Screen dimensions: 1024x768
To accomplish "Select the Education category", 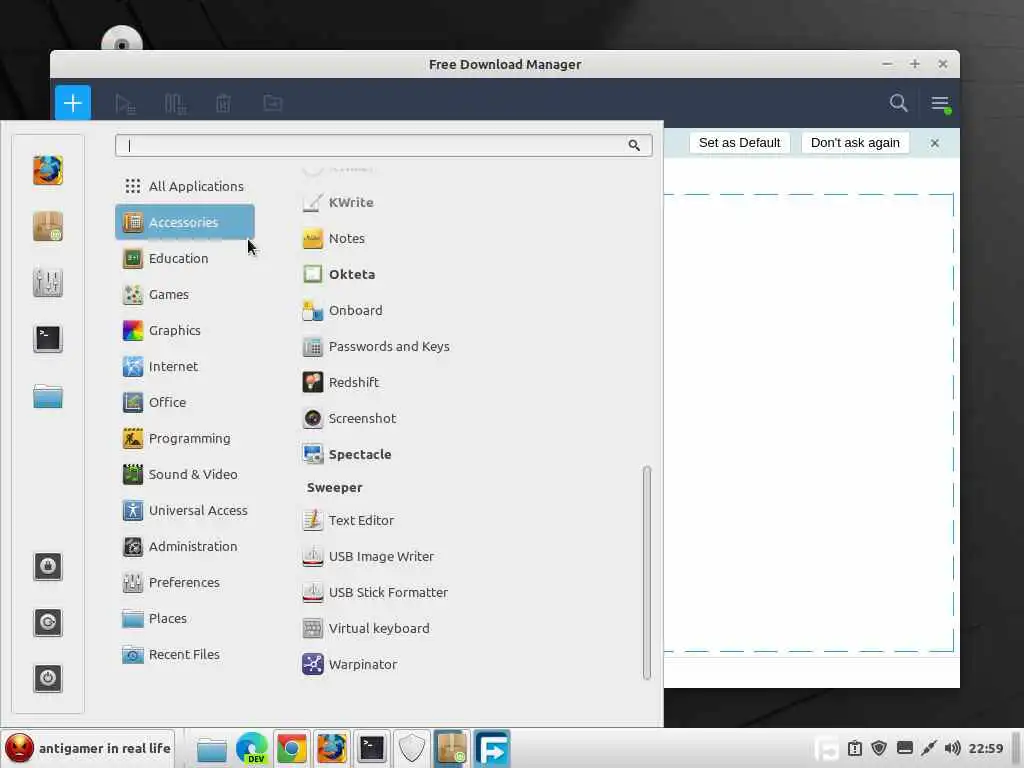I will pyautogui.click(x=185, y=258).
